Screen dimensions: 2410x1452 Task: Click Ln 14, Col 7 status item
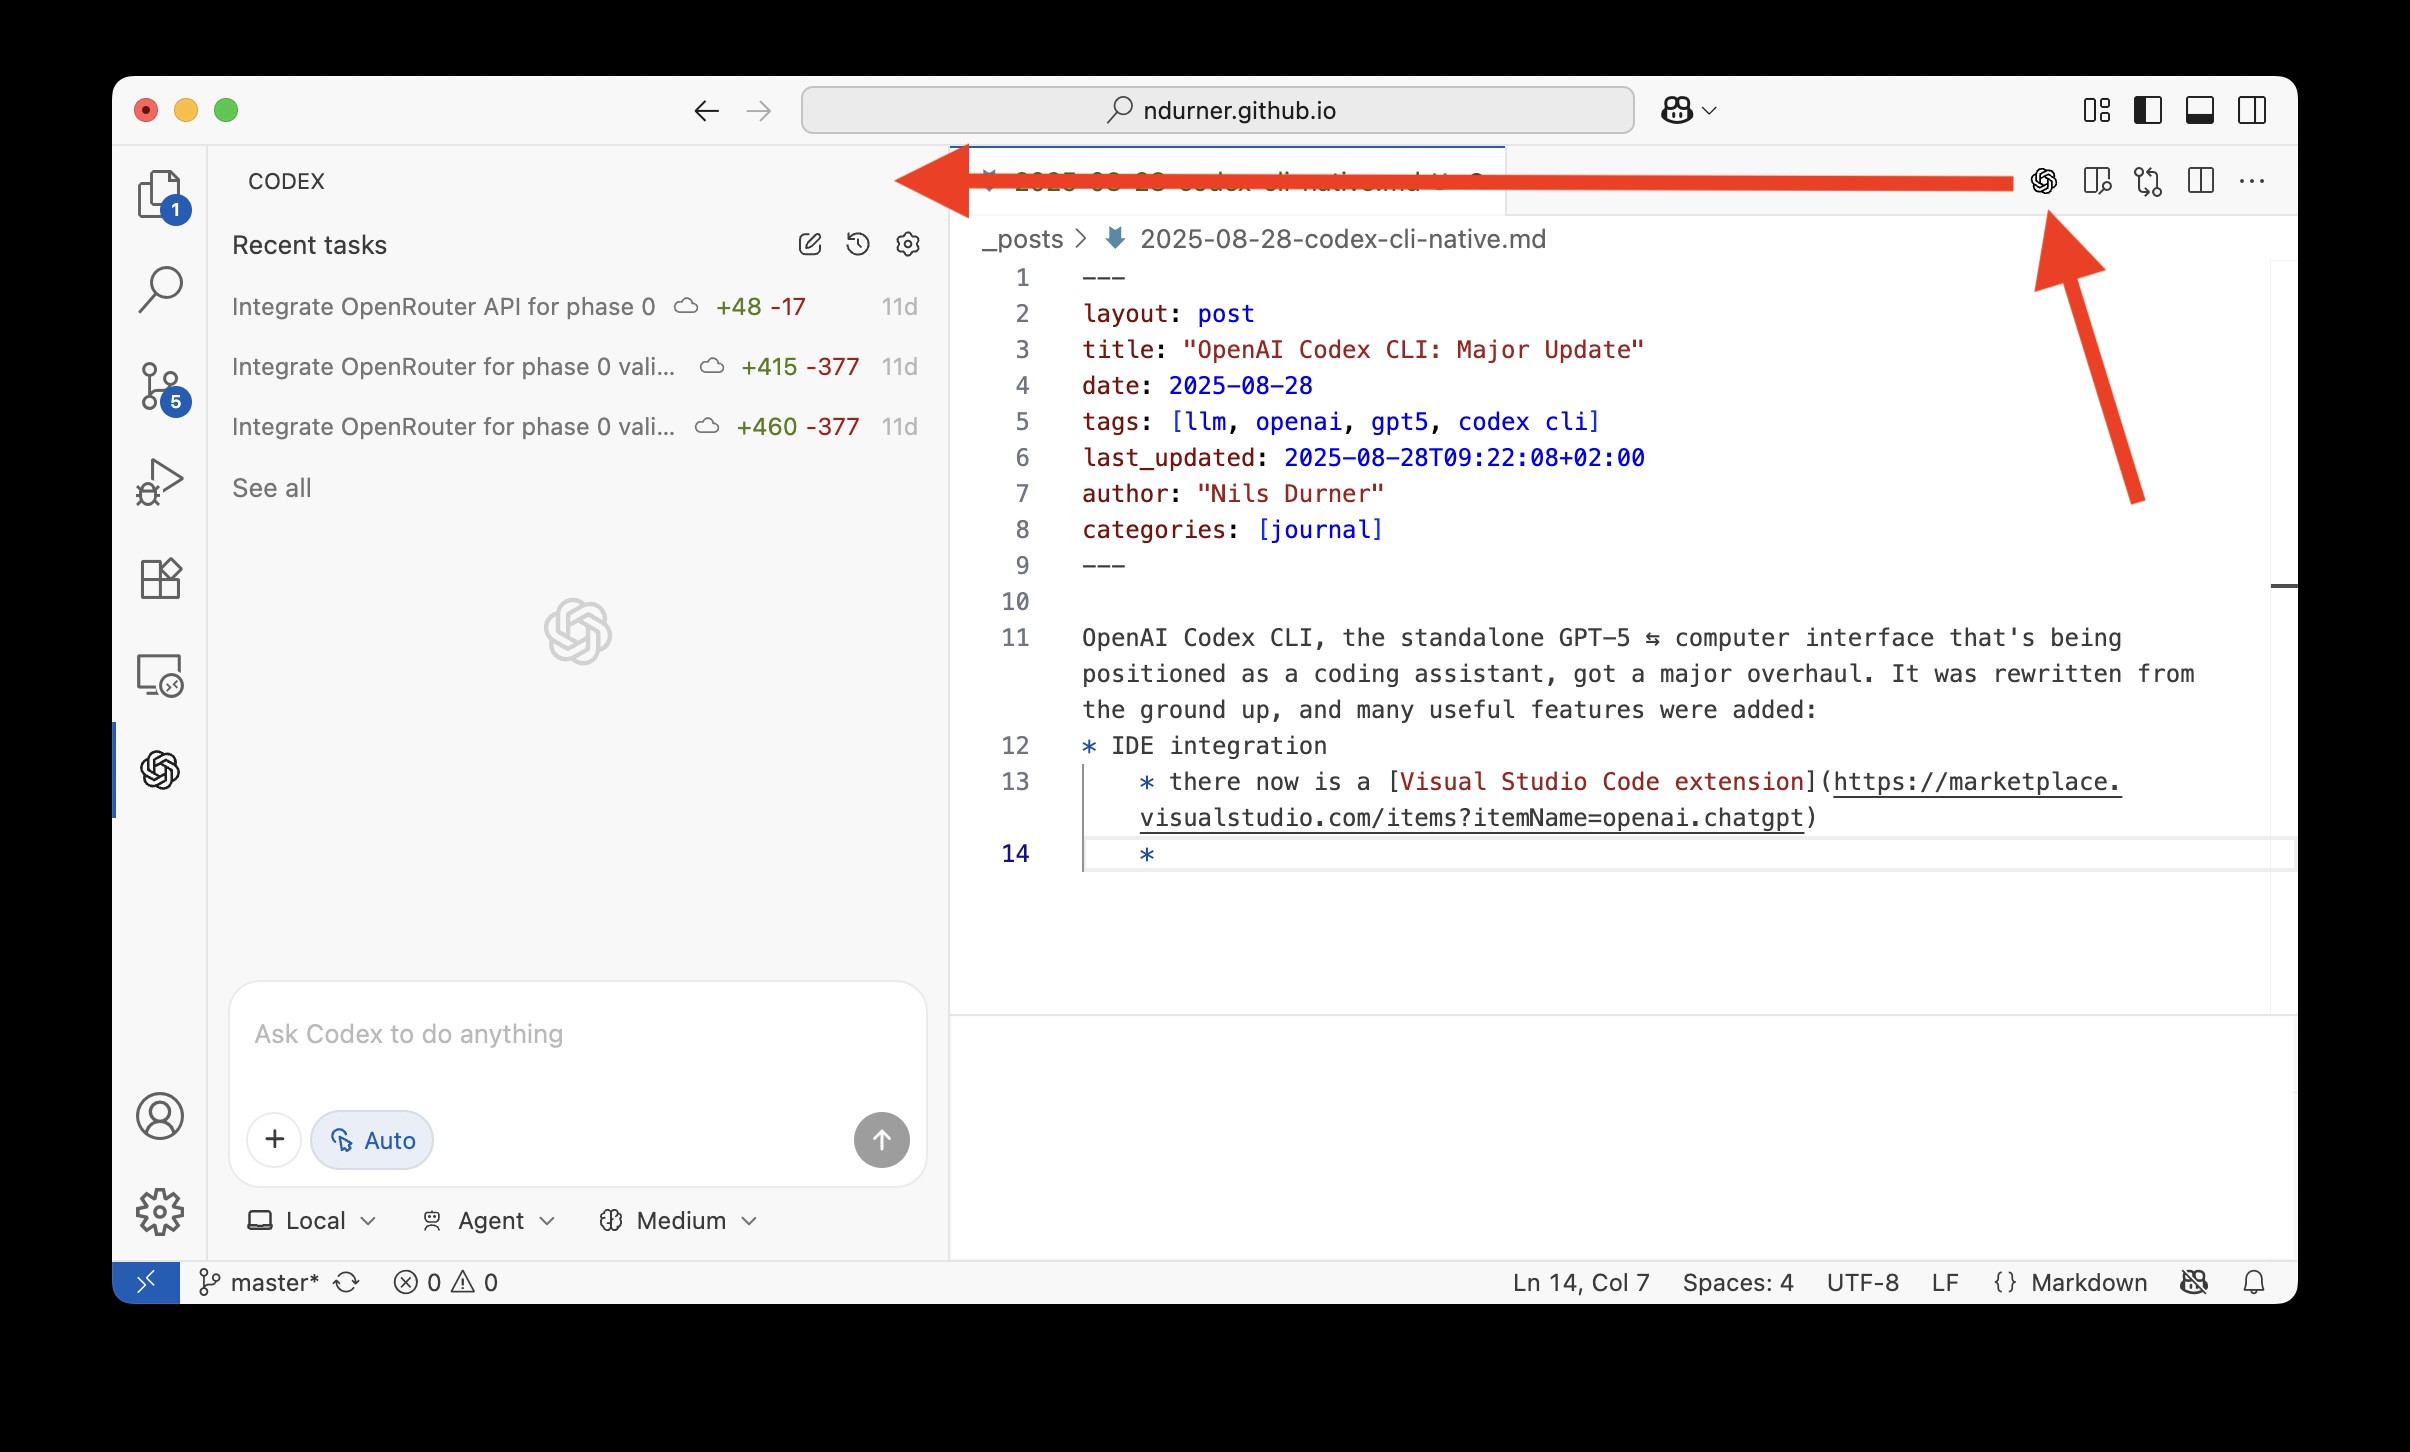click(x=1581, y=1282)
